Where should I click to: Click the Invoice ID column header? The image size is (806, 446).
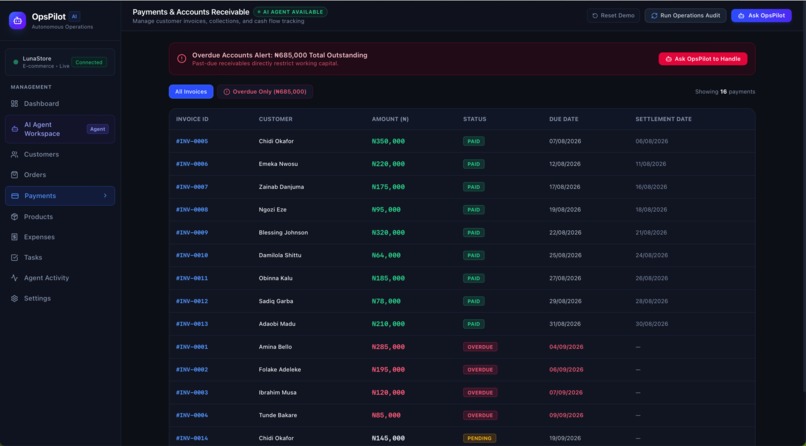(x=192, y=119)
